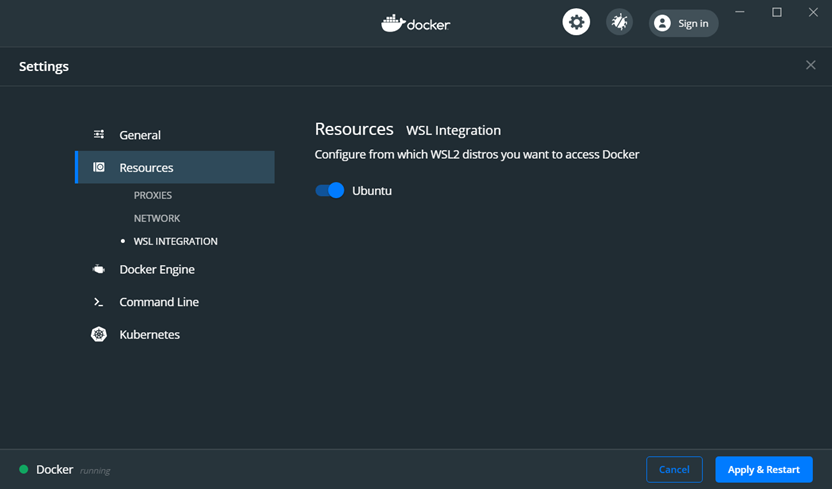Disable the Ubuntu WSL integration toggle
The width and height of the screenshot is (832, 489).
click(x=330, y=190)
